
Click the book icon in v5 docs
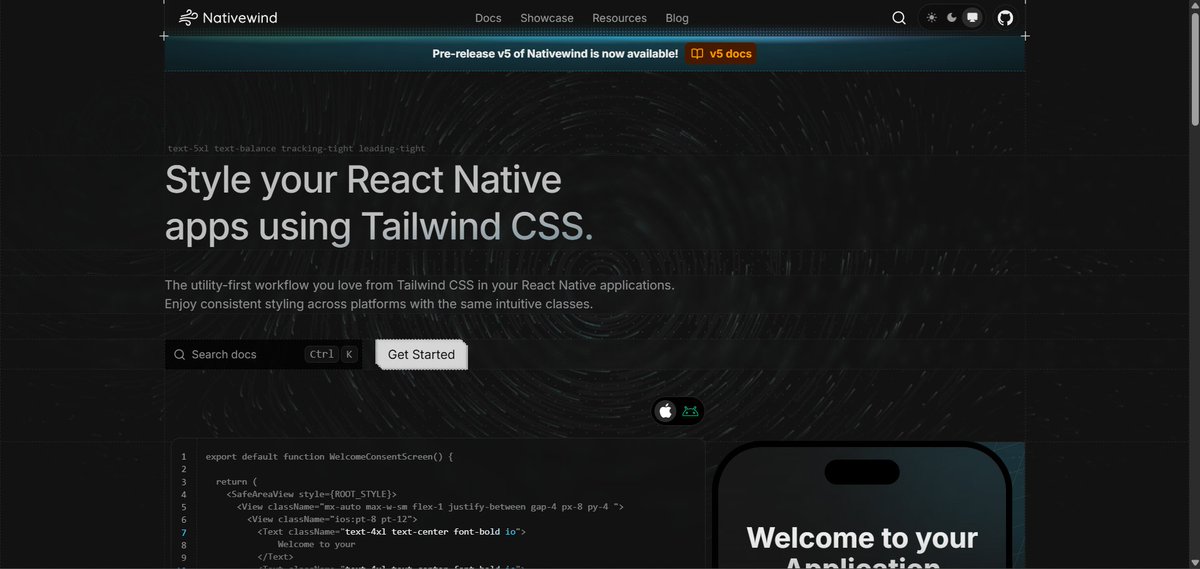point(698,54)
